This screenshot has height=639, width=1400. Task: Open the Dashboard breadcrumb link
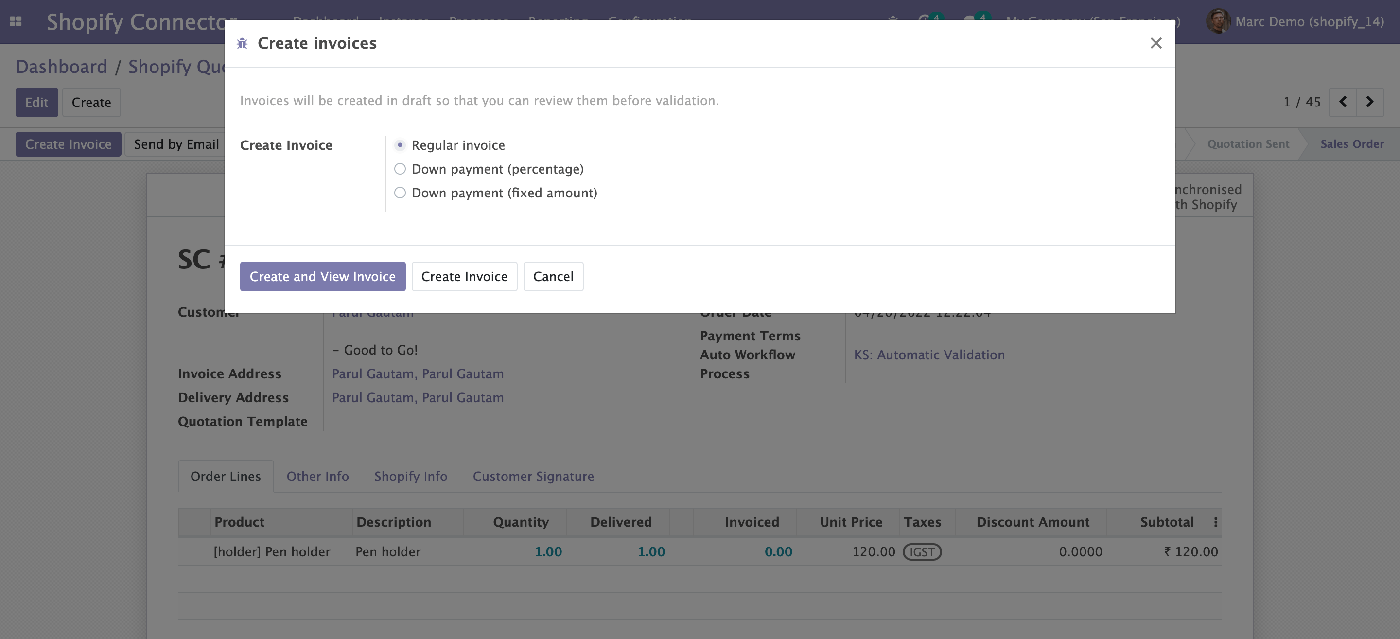(61, 67)
